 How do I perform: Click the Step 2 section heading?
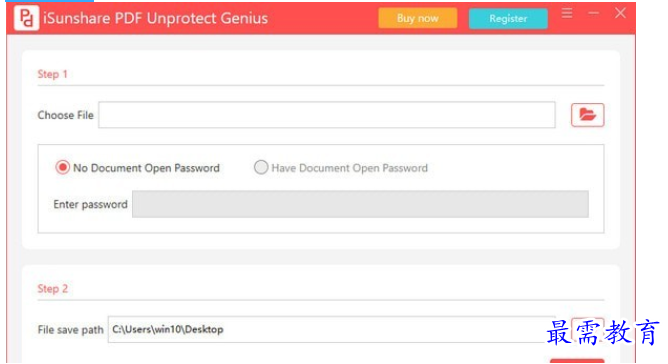52,289
